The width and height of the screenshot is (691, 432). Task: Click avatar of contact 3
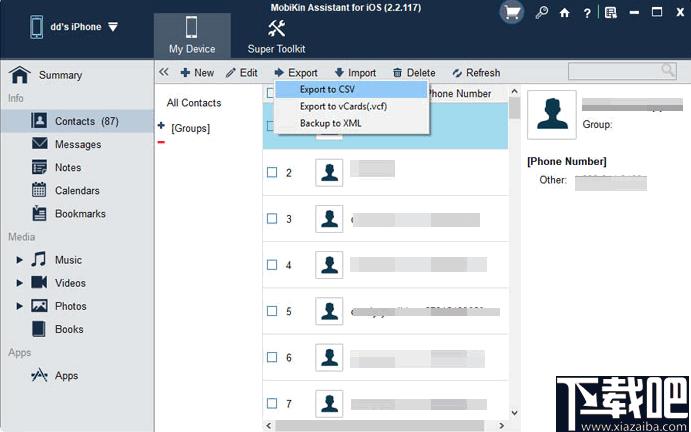[329, 219]
